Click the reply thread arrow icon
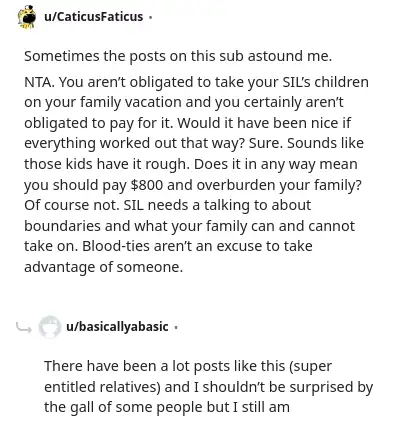This screenshot has width=400, height=443. point(24,328)
